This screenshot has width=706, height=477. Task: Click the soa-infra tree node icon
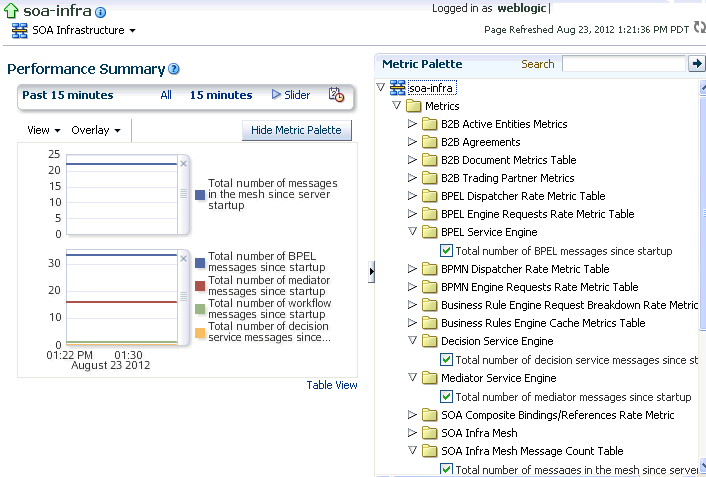pyautogui.click(x=397, y=88)
